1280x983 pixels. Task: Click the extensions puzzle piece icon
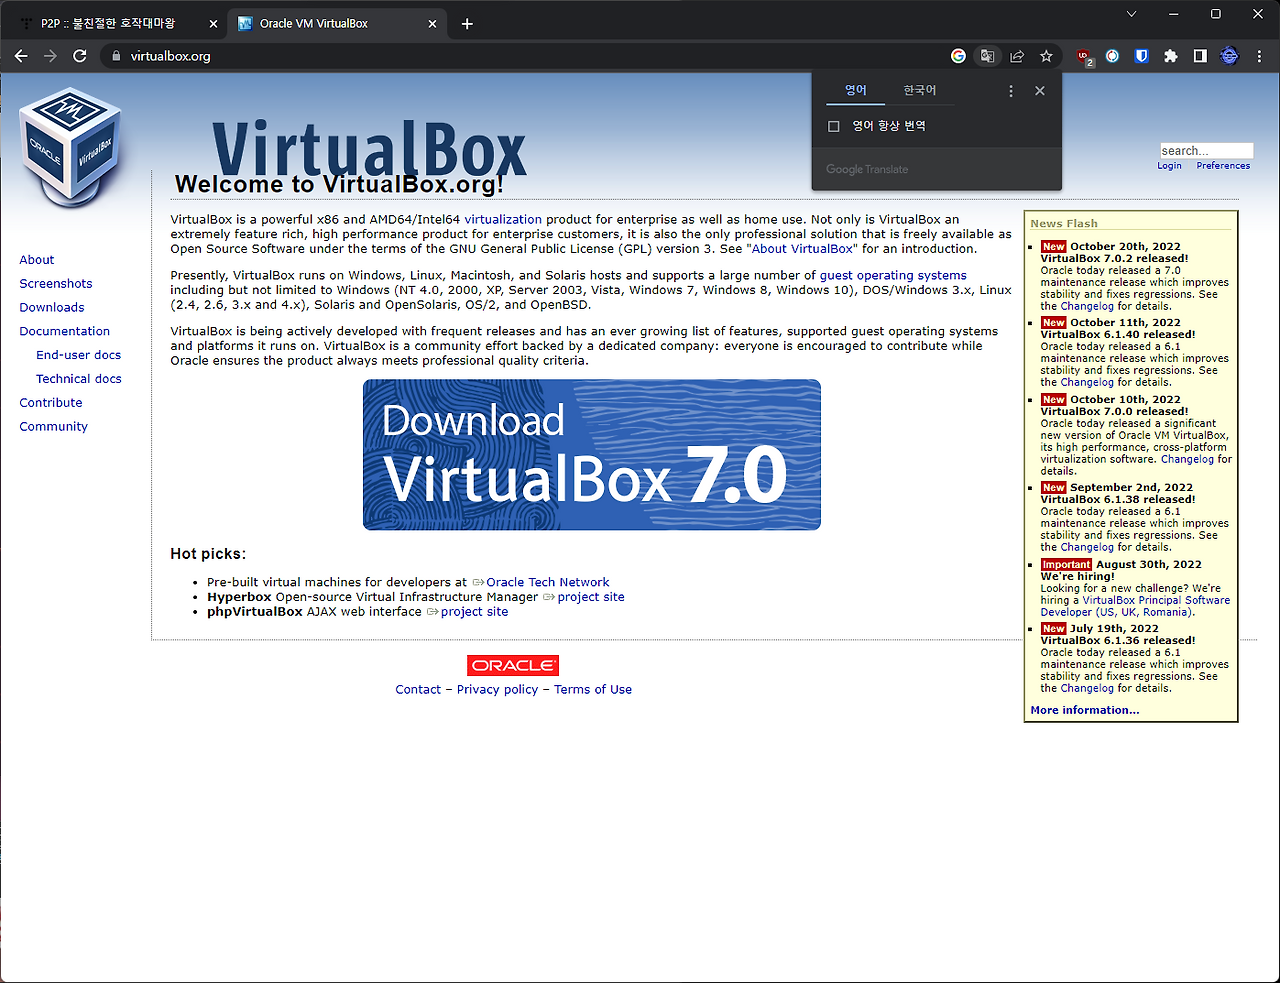click(1170, 56)
